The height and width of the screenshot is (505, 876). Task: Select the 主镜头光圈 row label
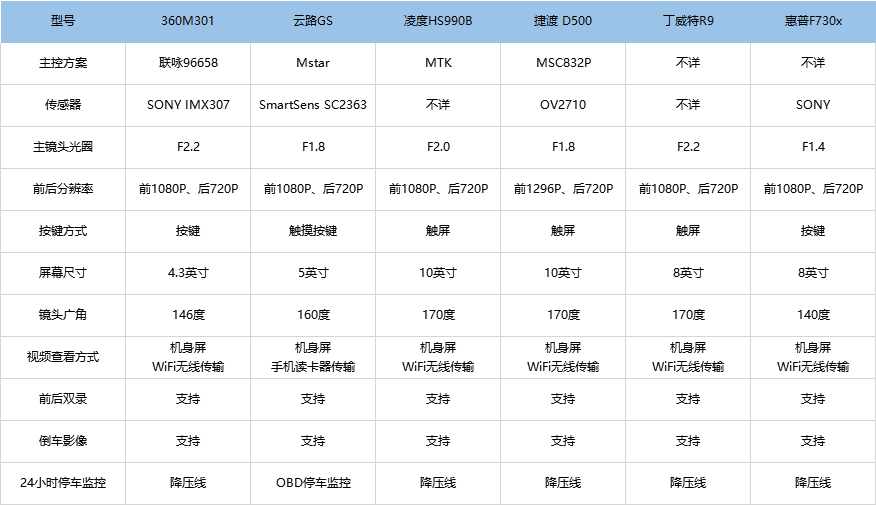63,147
